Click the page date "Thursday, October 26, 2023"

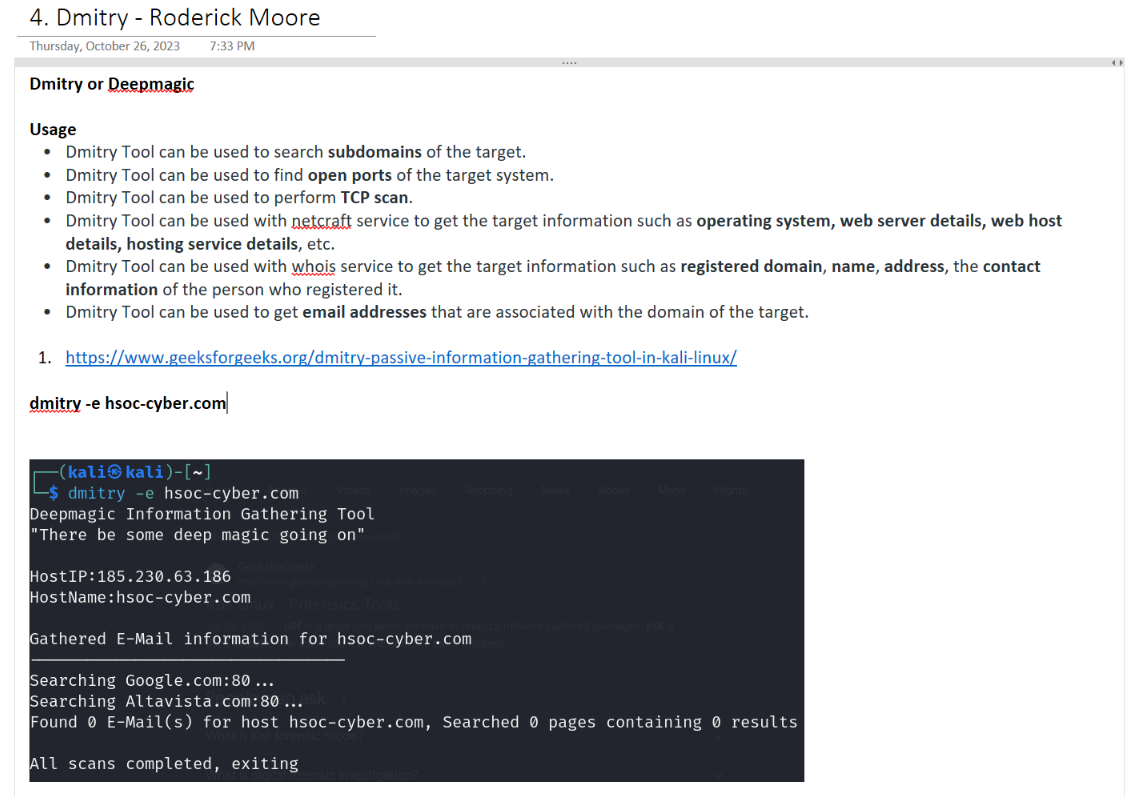point(105,46)
